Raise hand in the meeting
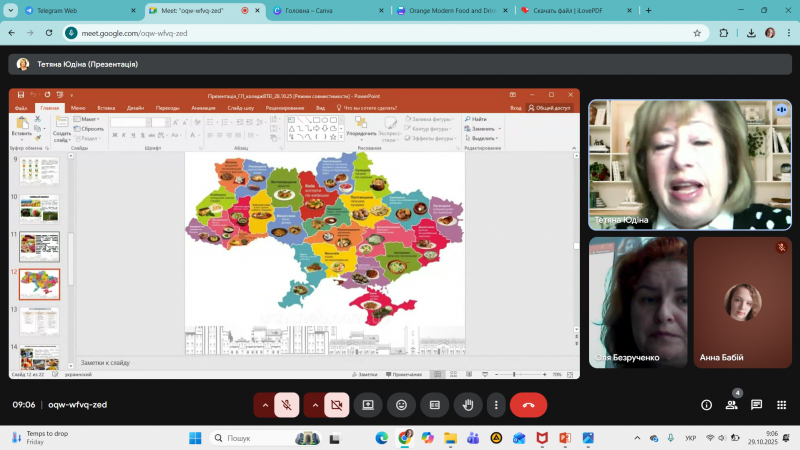800x450 pixels. [467, 405]
